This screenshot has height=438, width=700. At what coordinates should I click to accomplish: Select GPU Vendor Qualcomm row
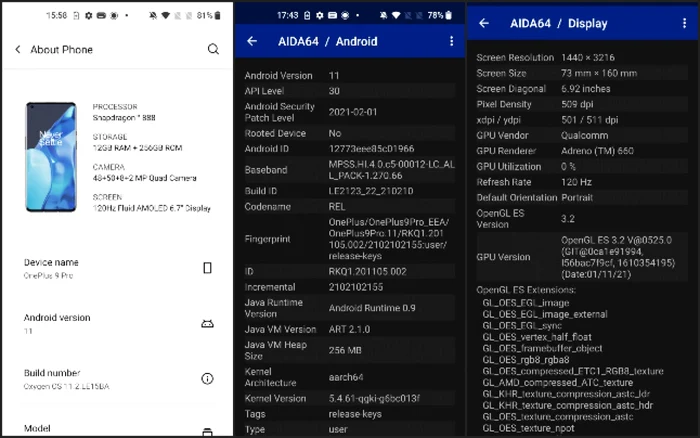pyautogui.click(x=582, y=135)
